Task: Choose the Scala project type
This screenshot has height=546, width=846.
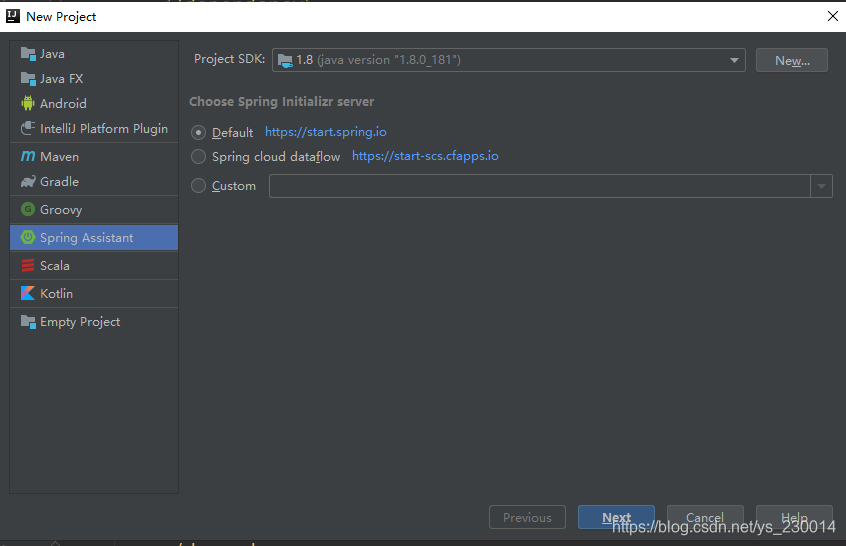Action: (94, 265)
